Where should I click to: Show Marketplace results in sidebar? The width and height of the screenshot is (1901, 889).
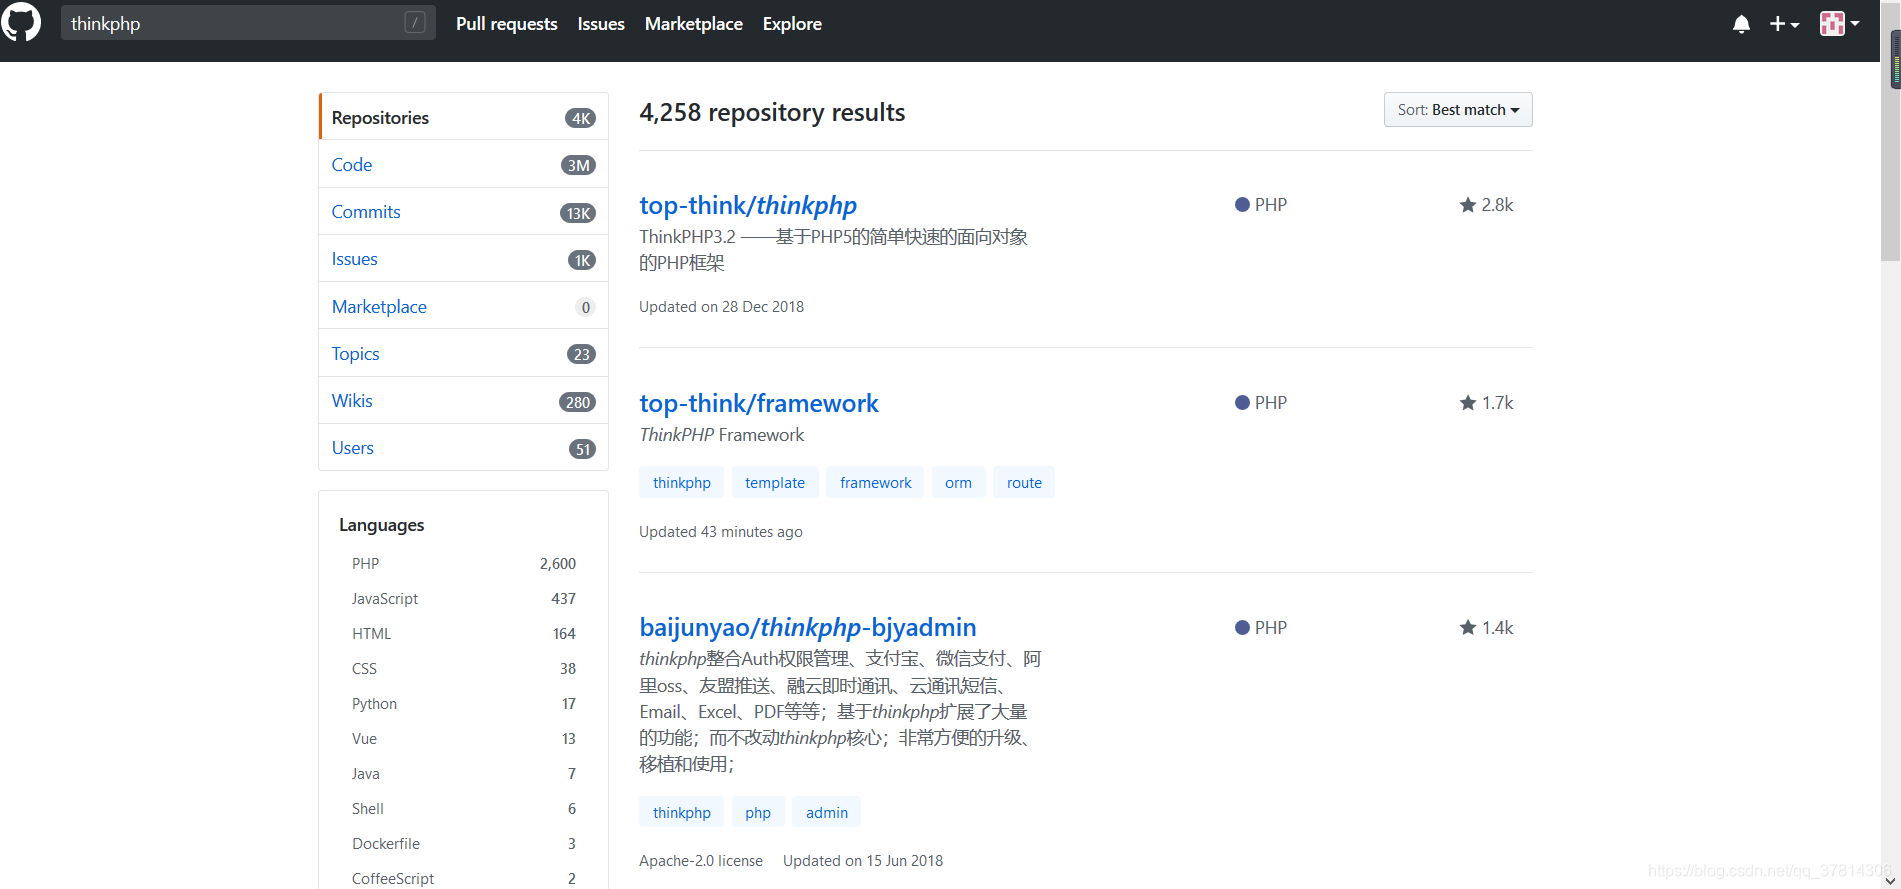point(463,306)
